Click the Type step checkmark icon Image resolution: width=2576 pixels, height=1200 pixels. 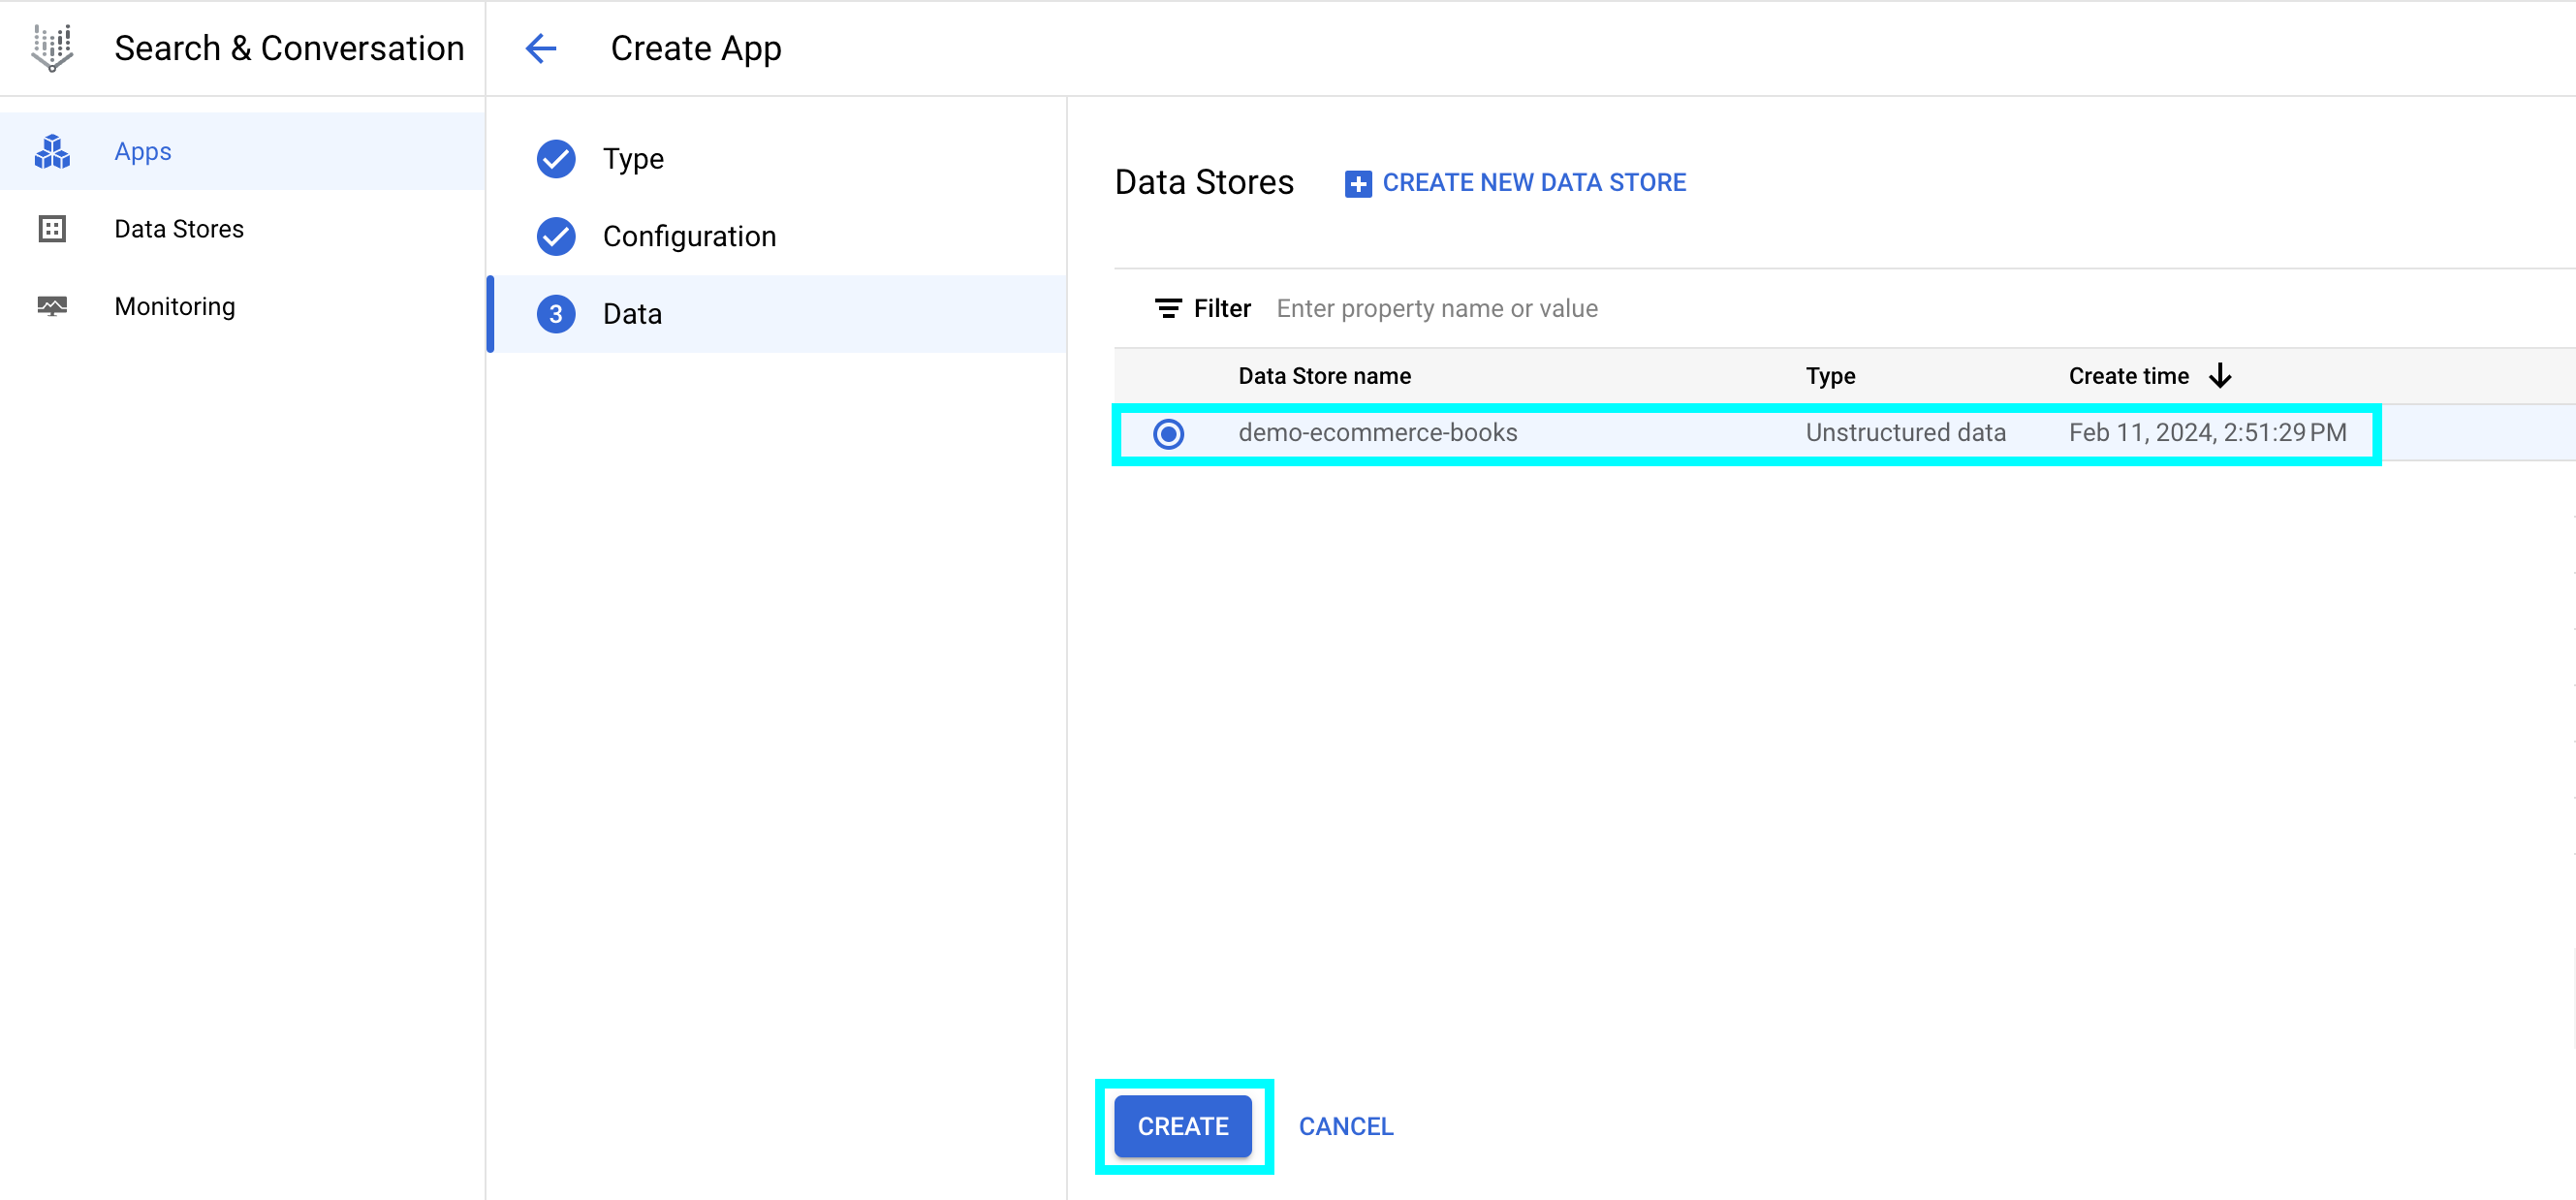coord(556,159)
